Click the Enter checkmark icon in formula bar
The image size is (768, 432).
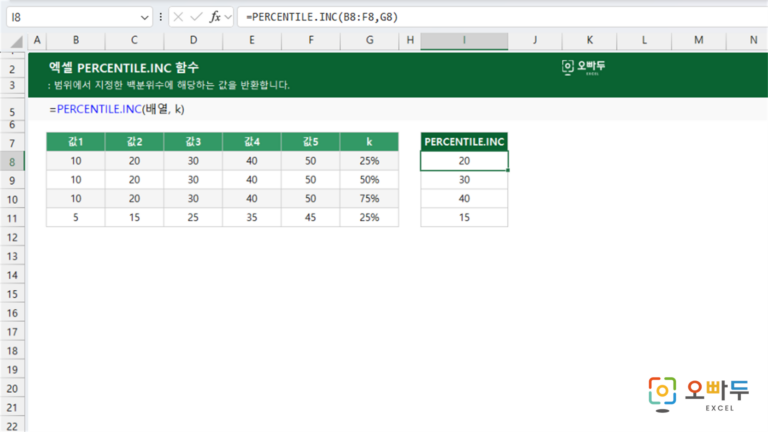196,17
